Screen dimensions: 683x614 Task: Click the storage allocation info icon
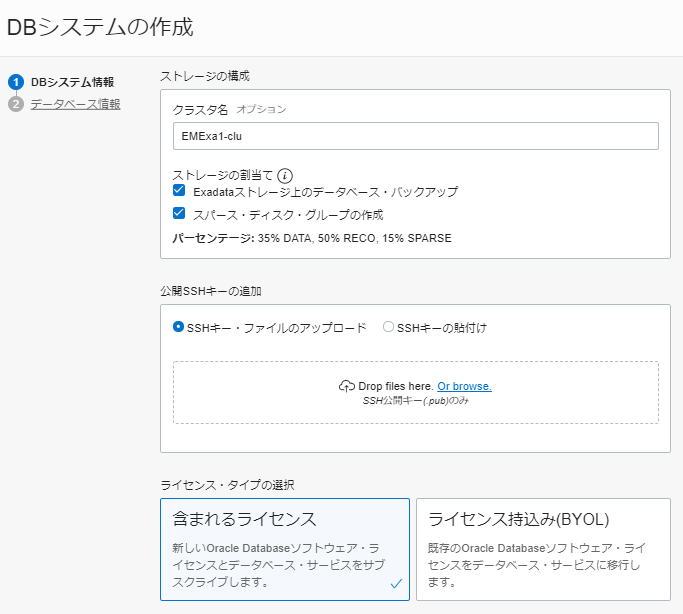pos(284,175)
